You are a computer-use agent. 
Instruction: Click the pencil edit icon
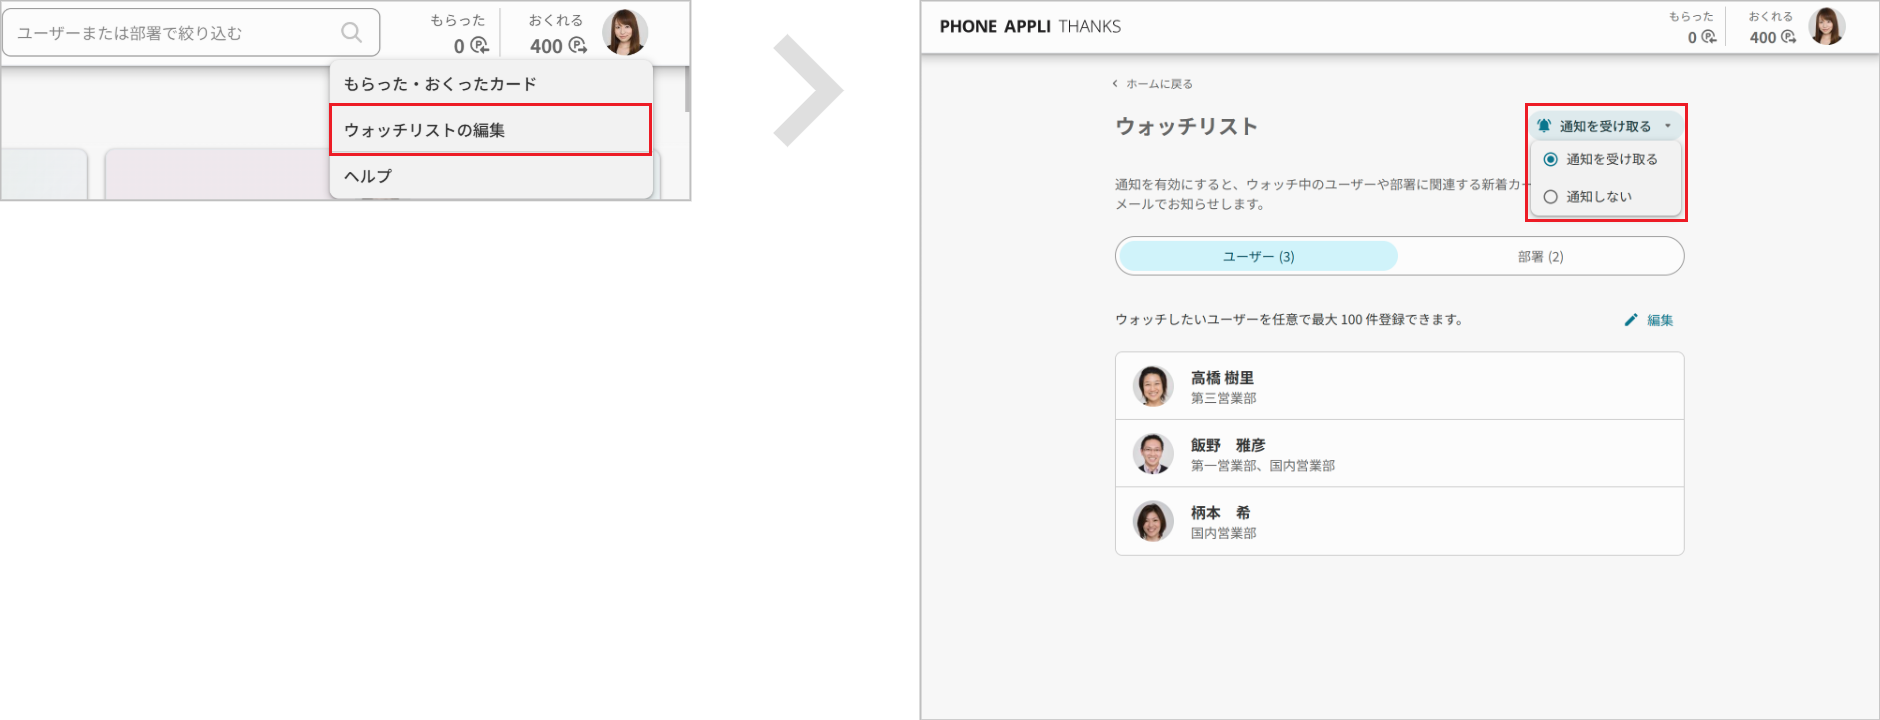(1631, 320)
